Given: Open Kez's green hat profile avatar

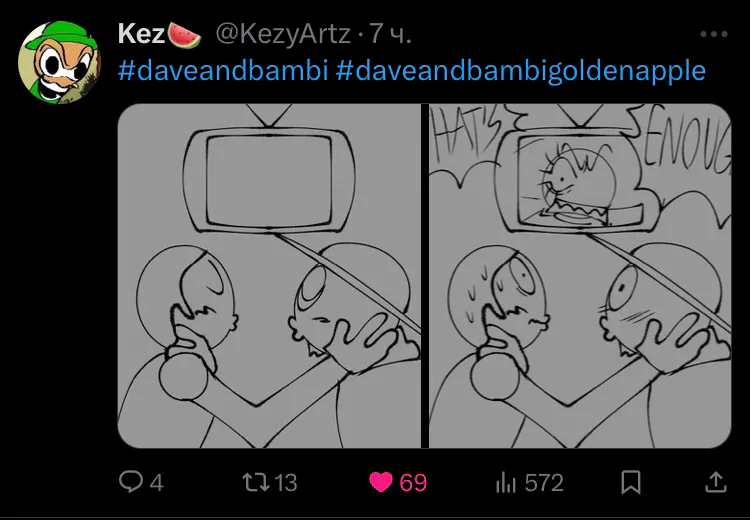Looking at the screenshot, I should pos(59,62).
